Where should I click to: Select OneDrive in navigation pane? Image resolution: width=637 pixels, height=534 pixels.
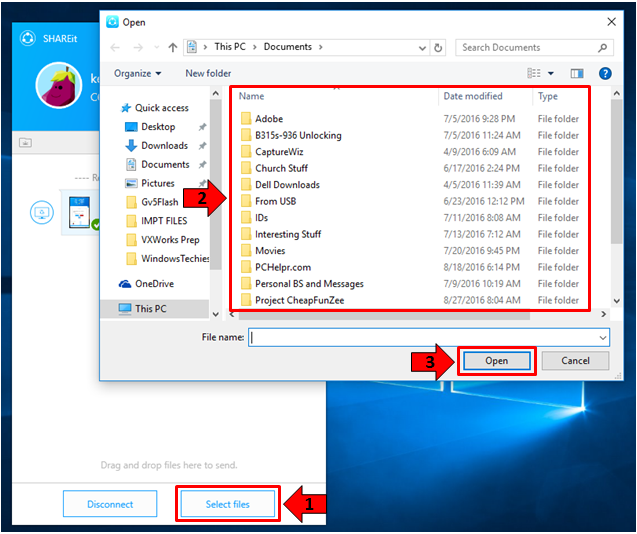(x=154, y=284)
